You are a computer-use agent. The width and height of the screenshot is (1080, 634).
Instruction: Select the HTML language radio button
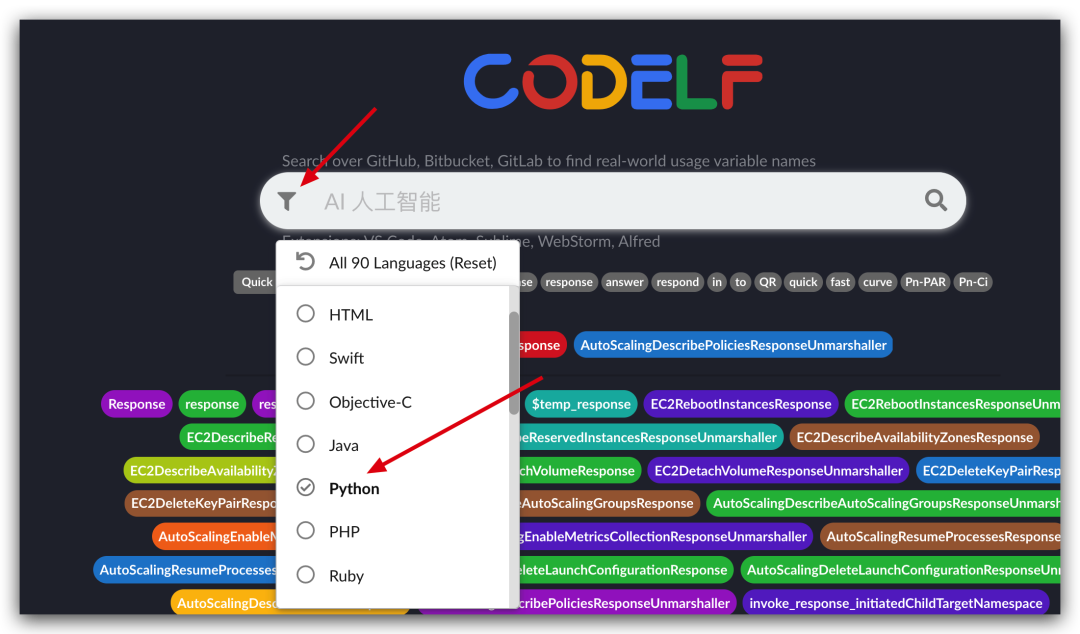tap(305, 314)
